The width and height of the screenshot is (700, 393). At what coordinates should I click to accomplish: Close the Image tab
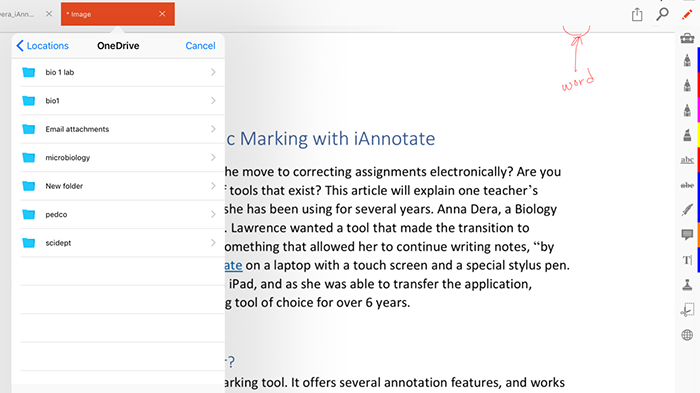pos(162,14)
